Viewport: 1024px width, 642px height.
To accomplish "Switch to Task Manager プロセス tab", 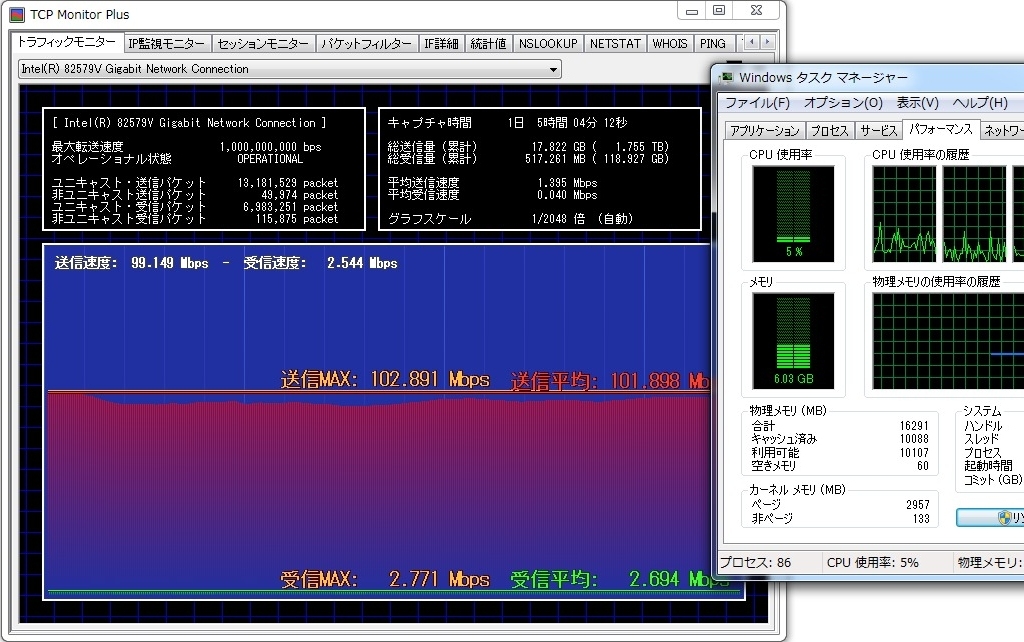I will click(x=829, y=131).
